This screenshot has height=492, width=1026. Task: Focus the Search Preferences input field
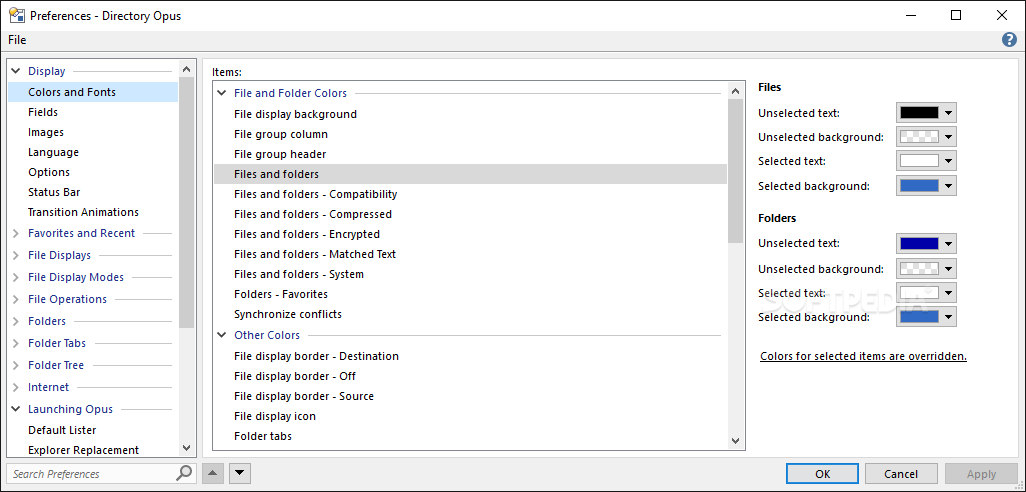[x=93, y=473]
